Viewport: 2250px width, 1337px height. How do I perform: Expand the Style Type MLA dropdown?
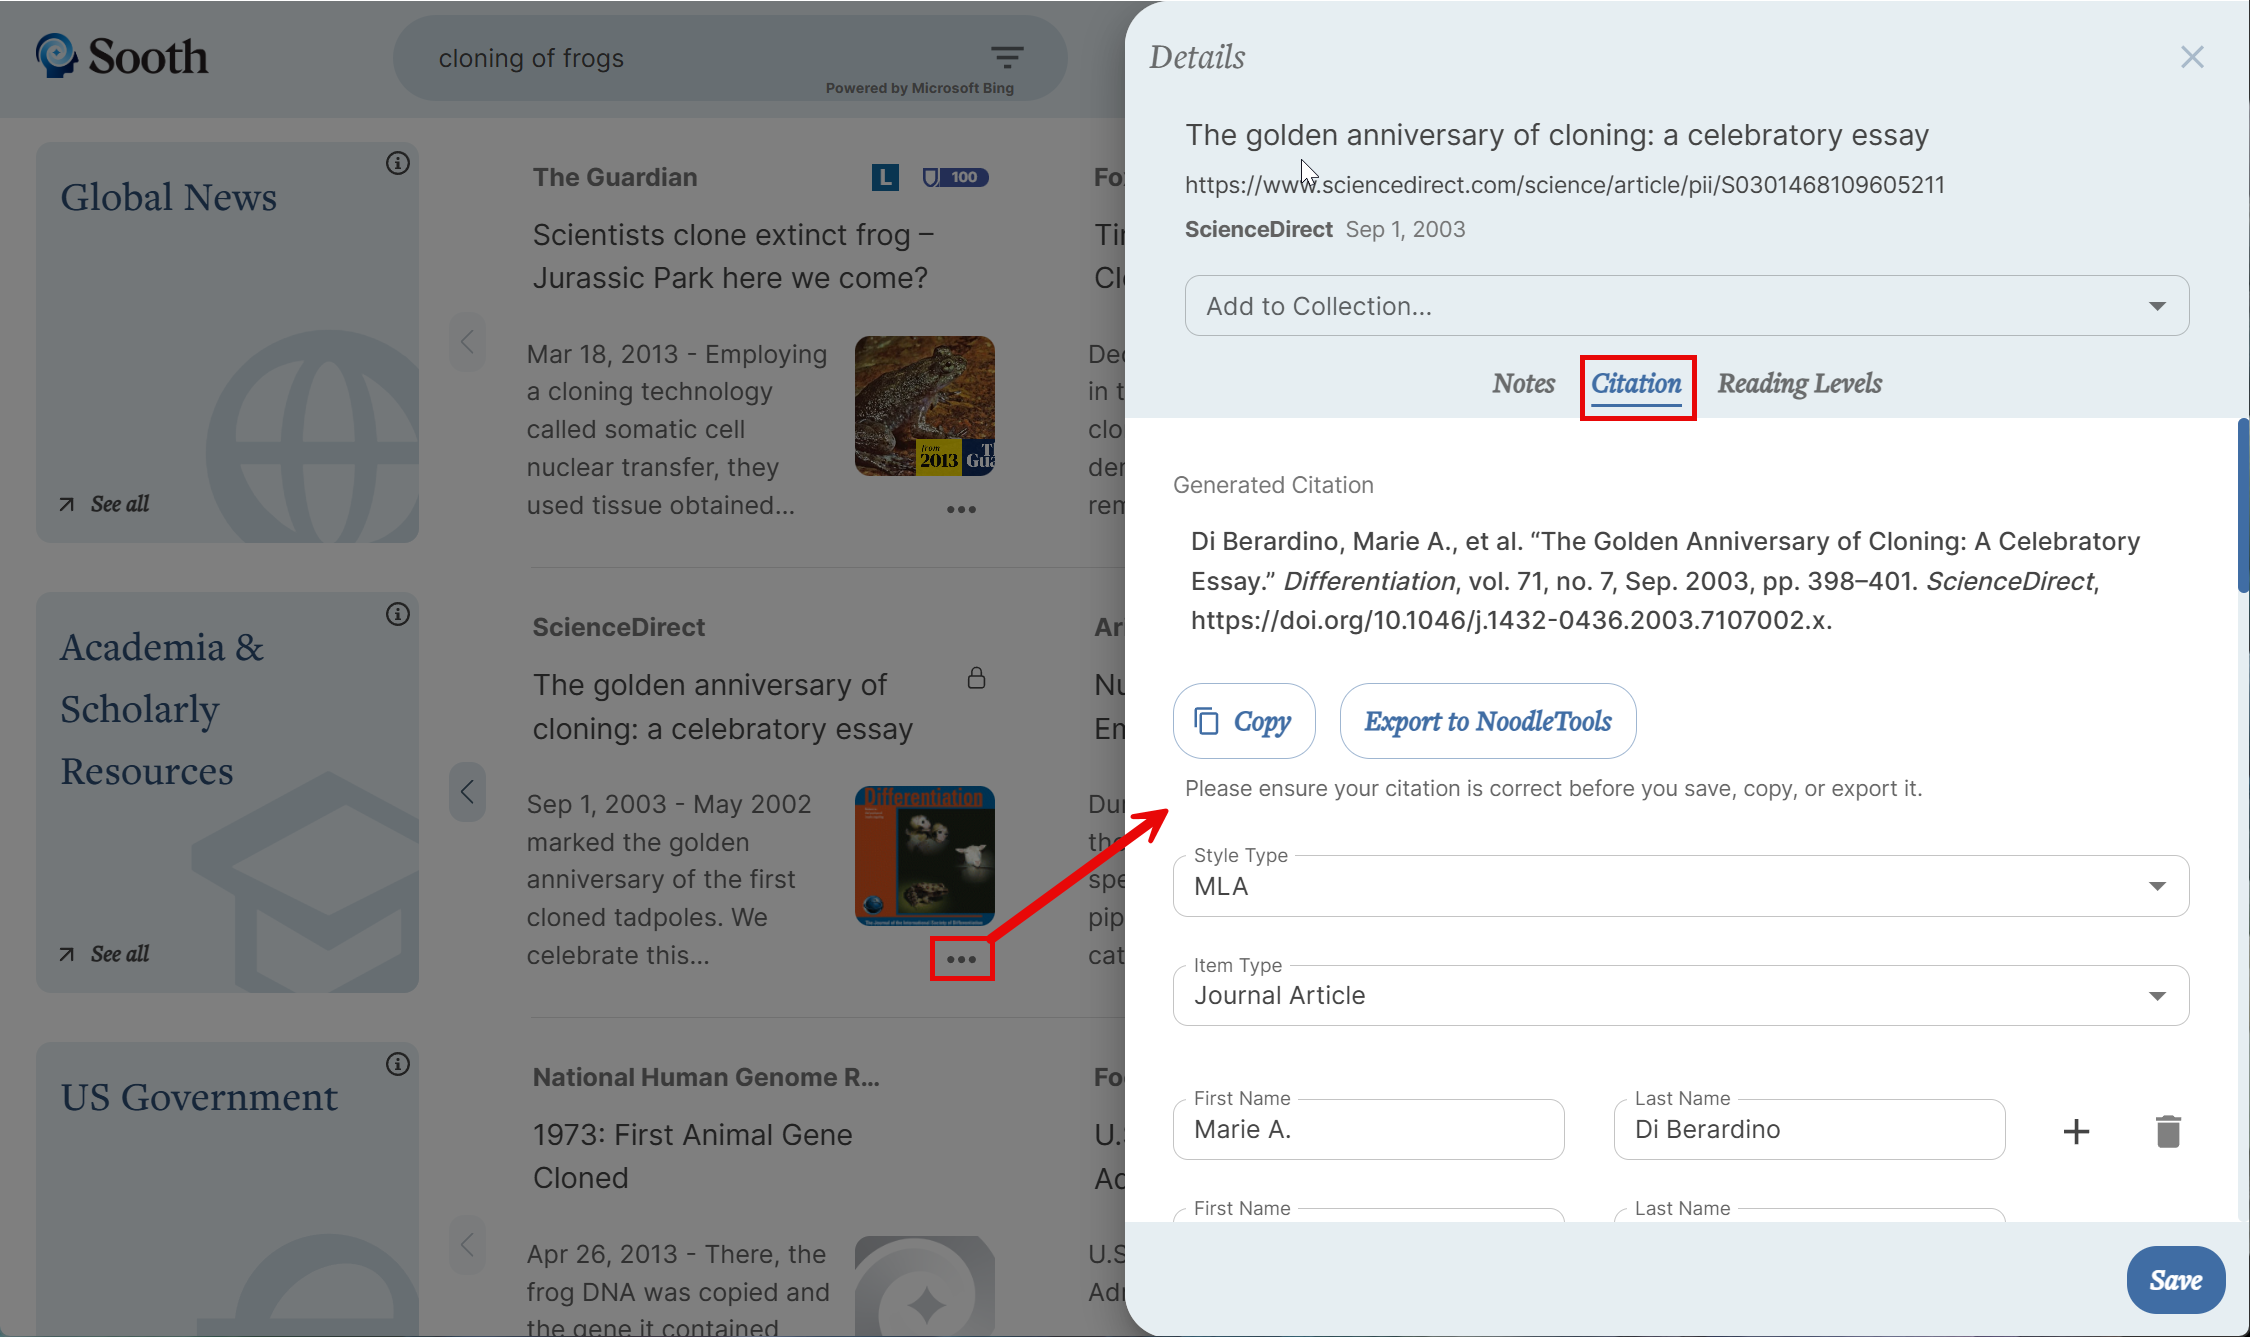[x=1680, y=886]
